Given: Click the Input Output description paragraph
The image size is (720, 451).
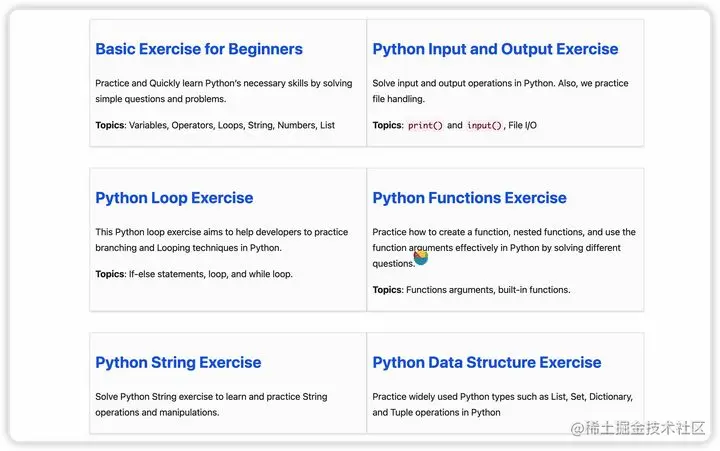Looking at the screenshot, I should click(500, 91).
